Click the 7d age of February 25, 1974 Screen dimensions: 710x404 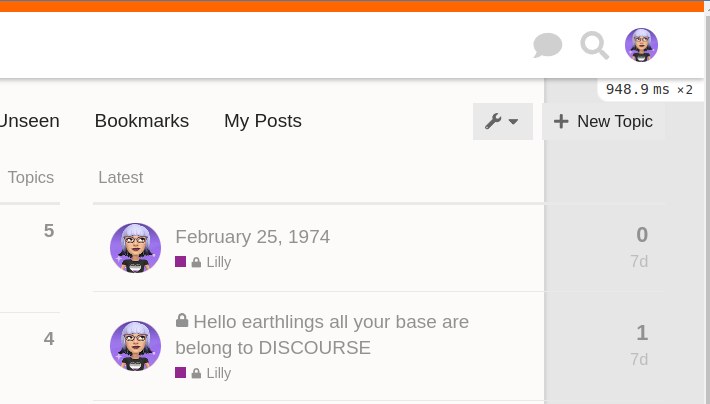639,262
